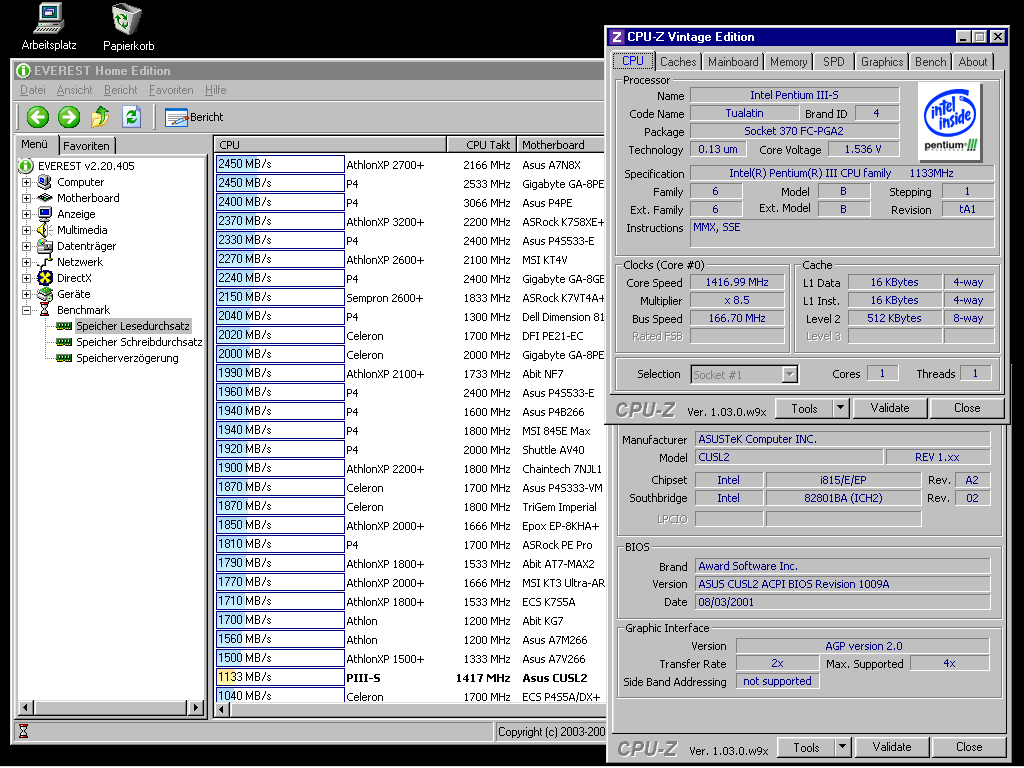Expand the Computer tree node
Viewport: 1024px width, 768px height.
(x=27, y=182)
